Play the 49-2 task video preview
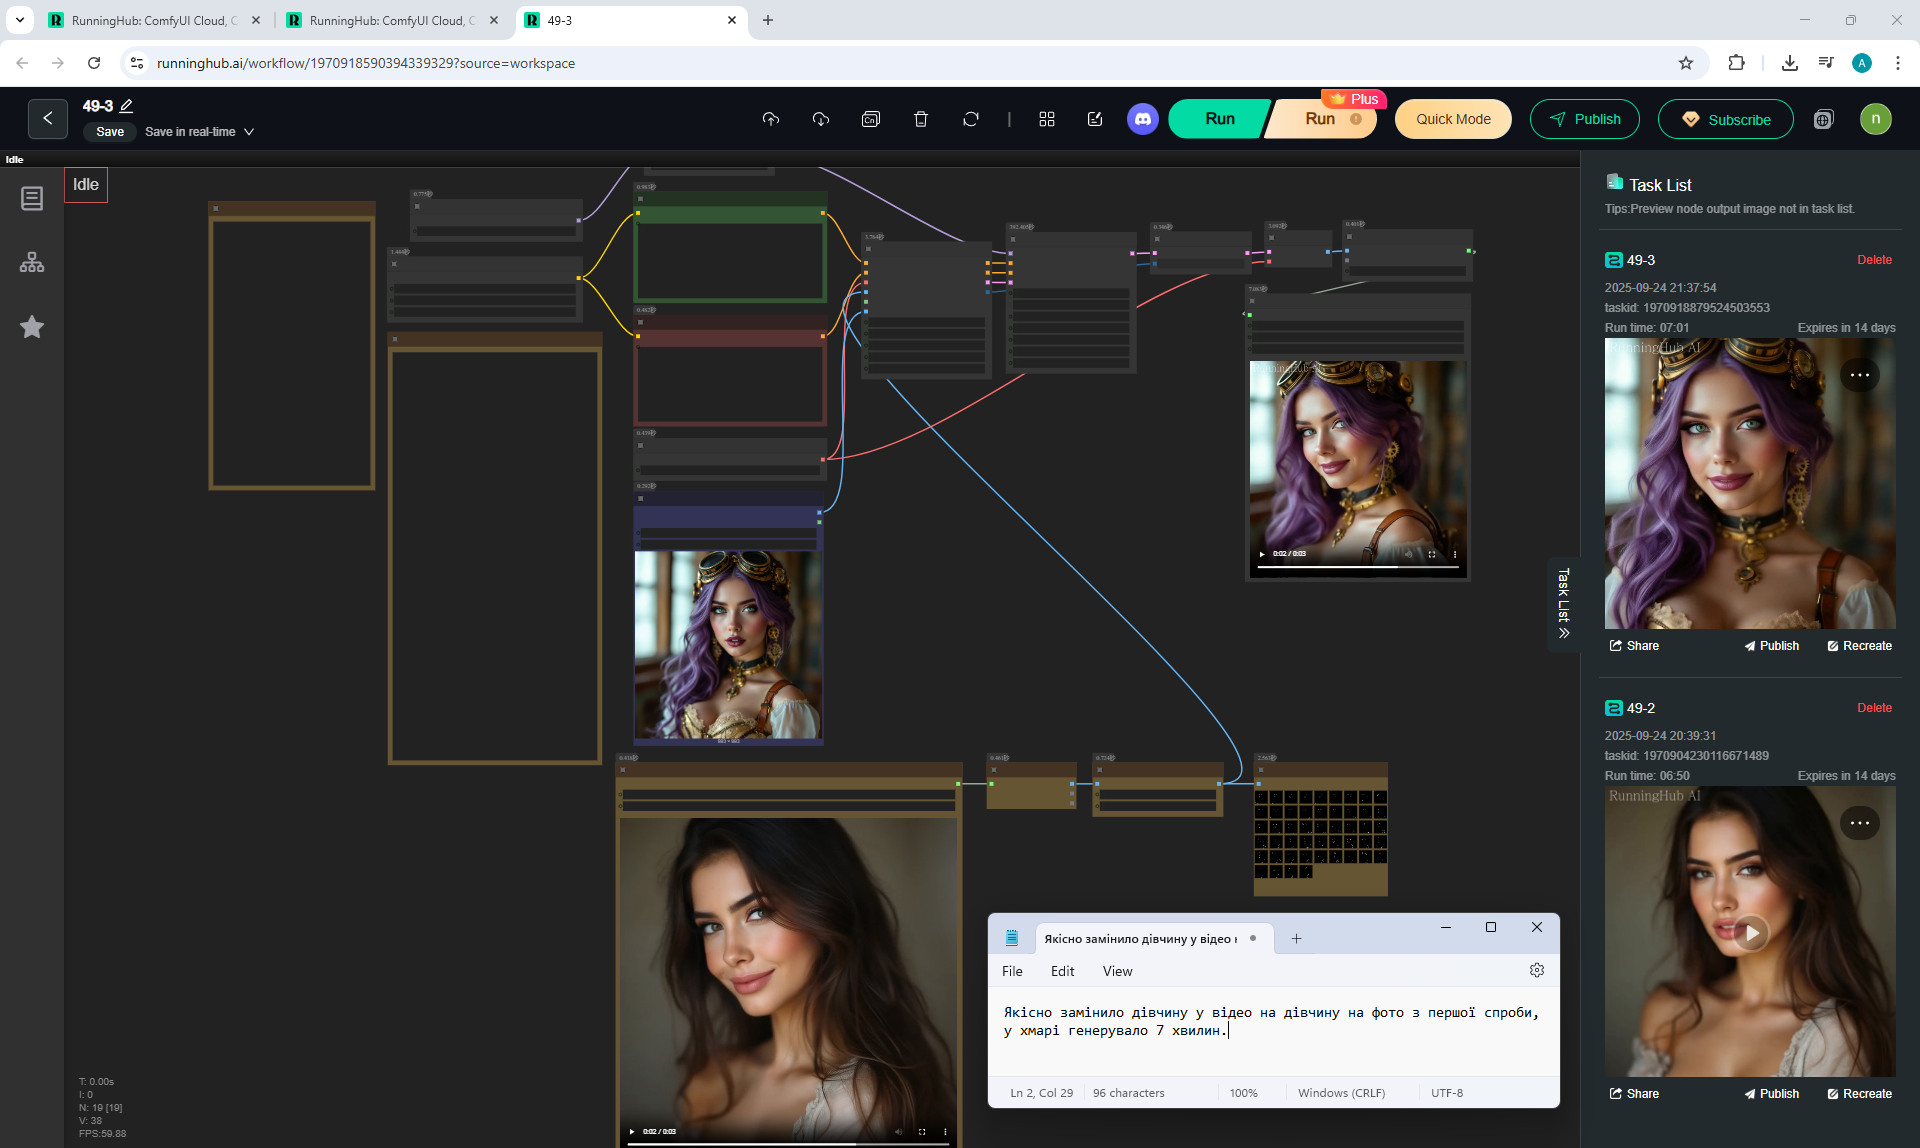 click(x=1750, y=932)
